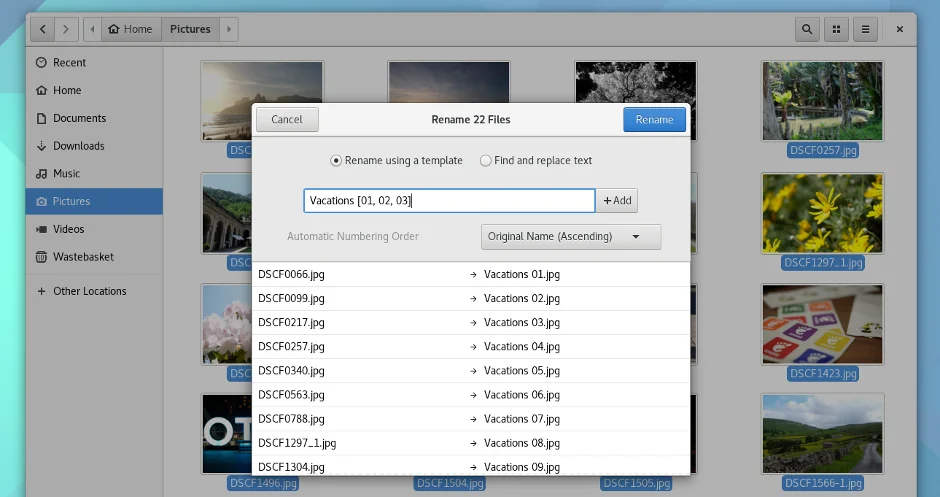
Task: Open the Wastebasket sidebar entry
Action: coord(83,257)
